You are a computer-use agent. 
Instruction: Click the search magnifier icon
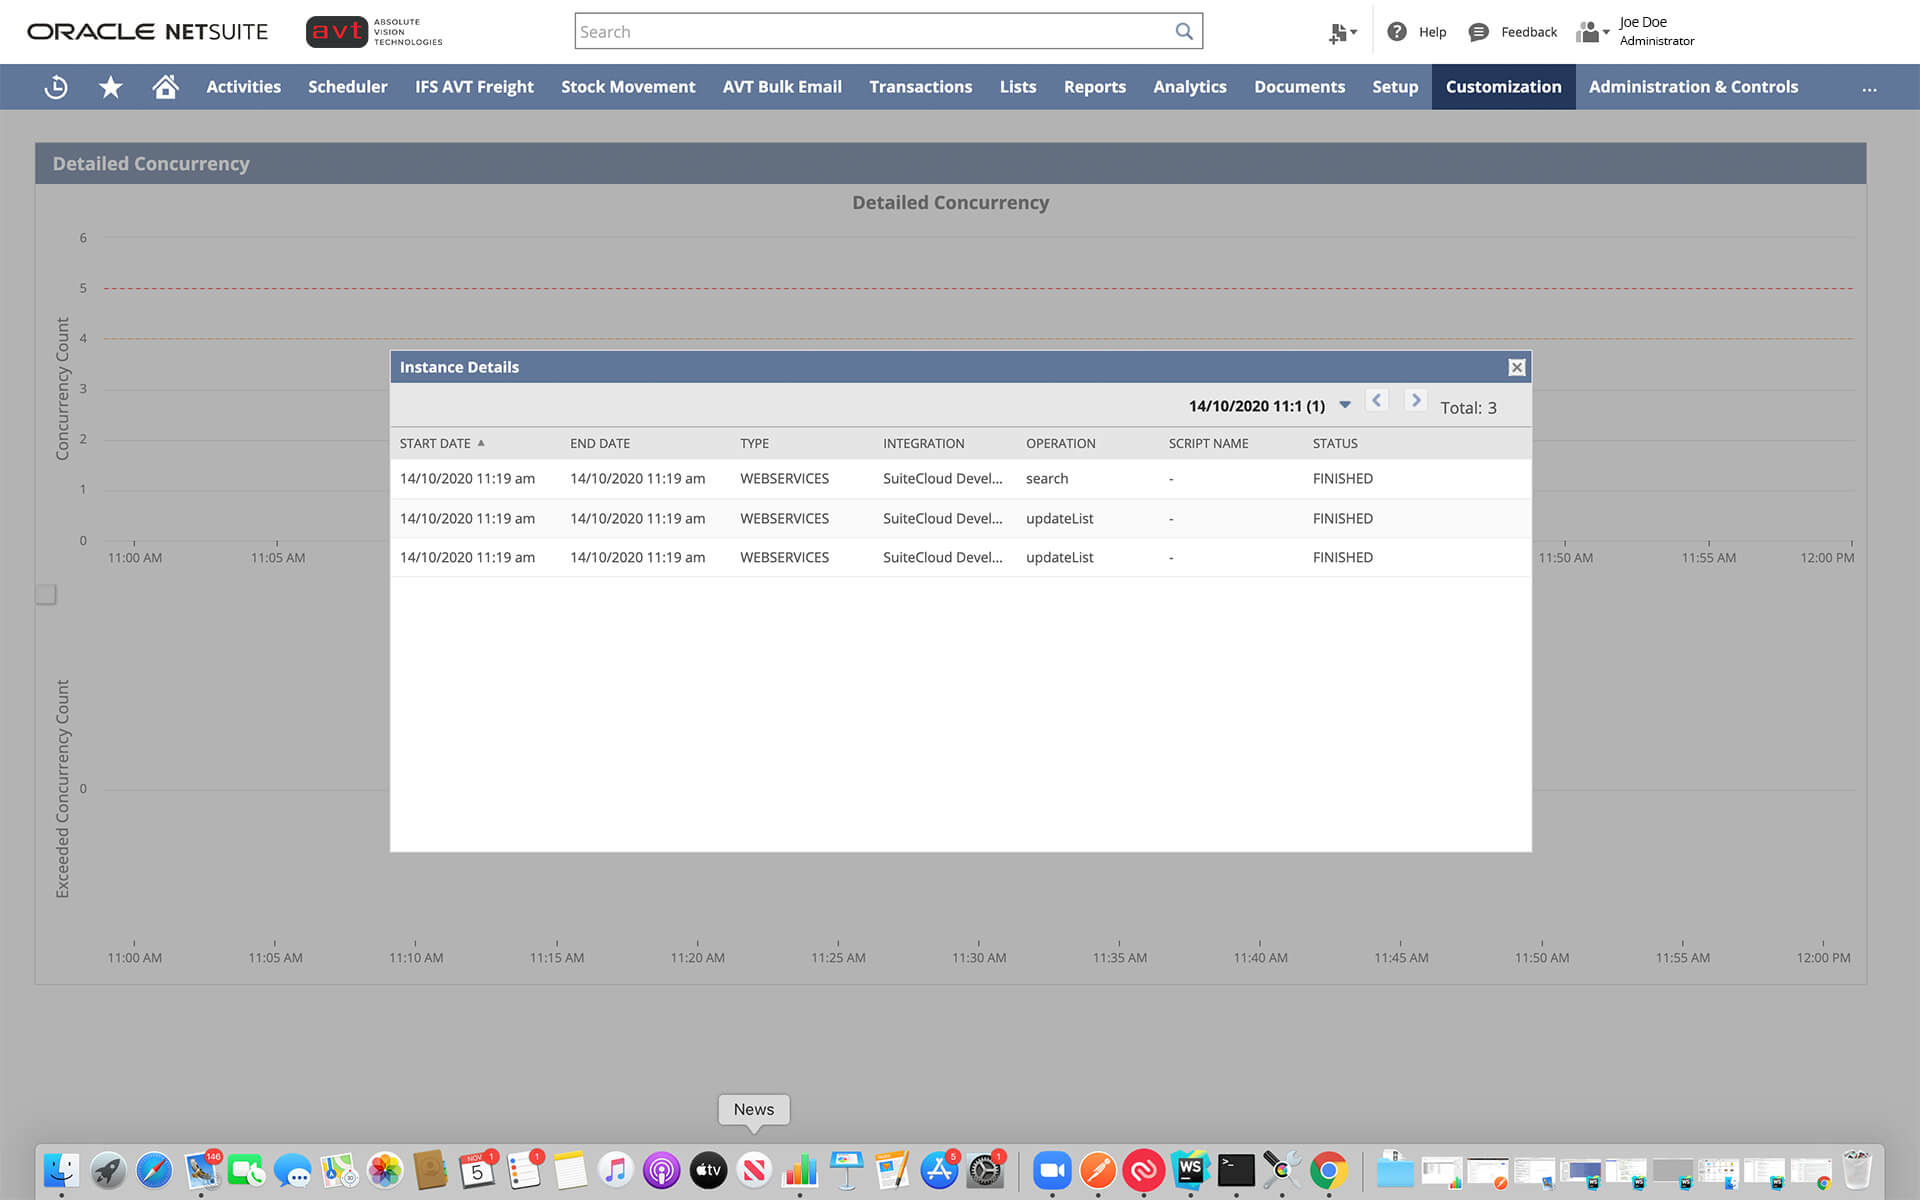tap(1184, 31)
